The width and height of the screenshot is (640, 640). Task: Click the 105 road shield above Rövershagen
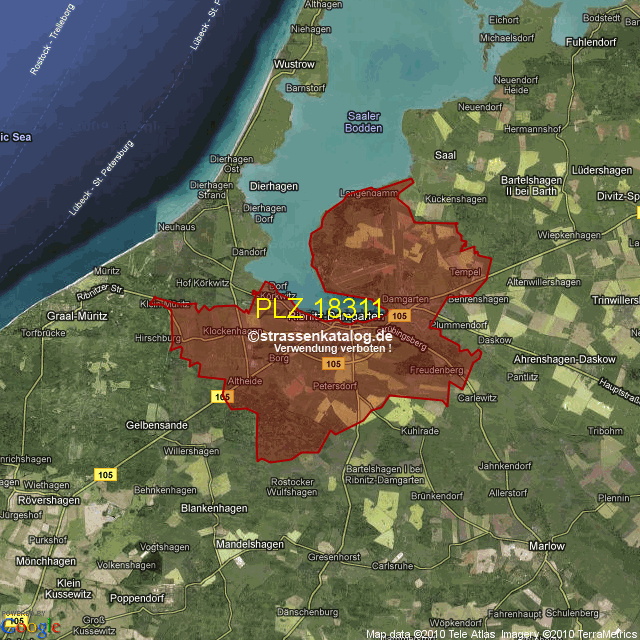(x=104, y=473)
